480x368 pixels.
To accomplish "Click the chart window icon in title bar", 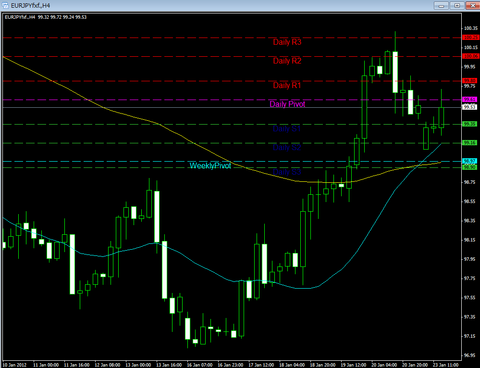I will click(x=5, y=6).
